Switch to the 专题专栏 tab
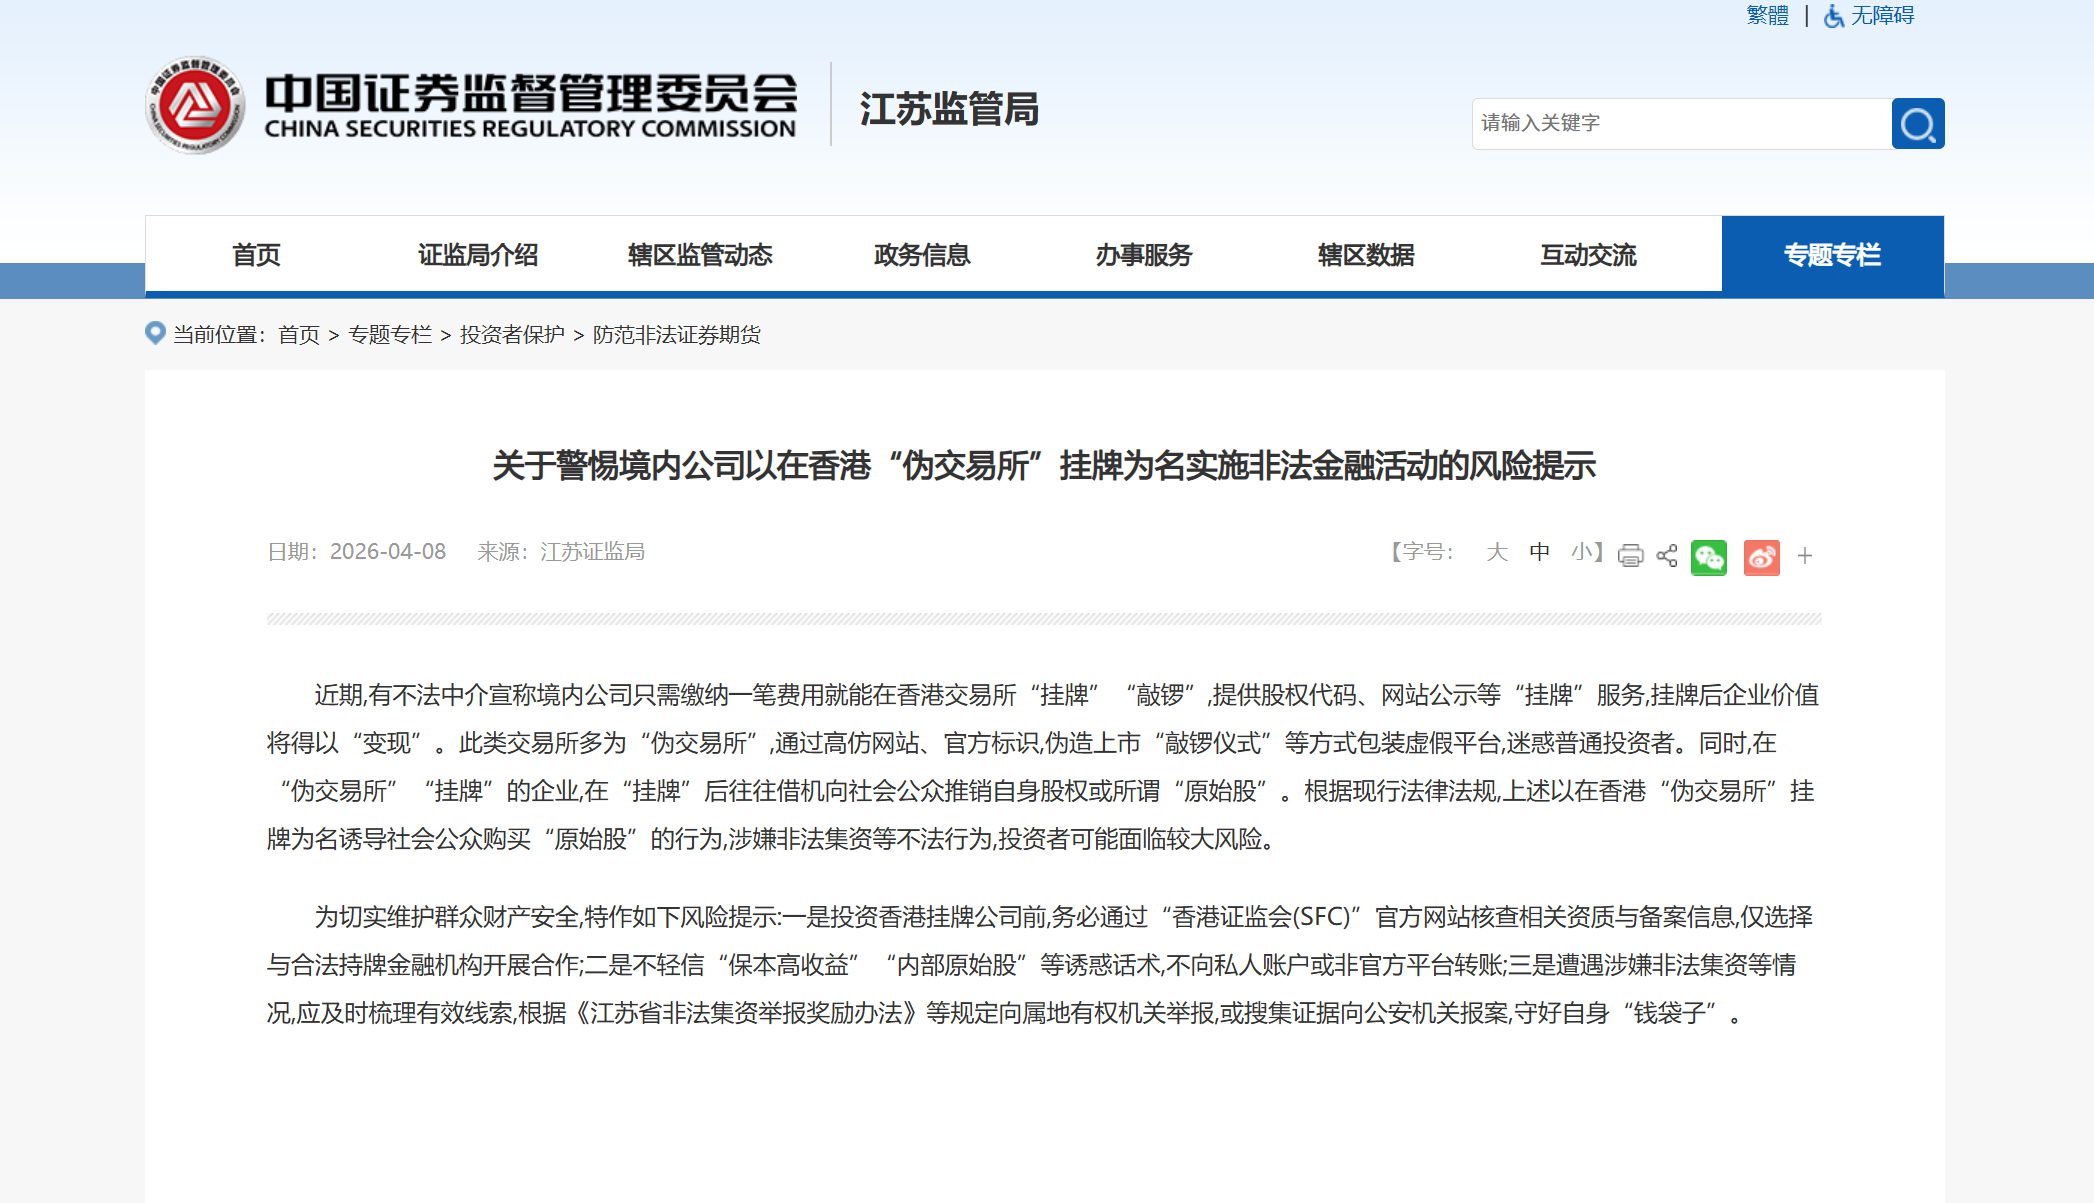Image resolution: width=2094 pixels, height=1203 pixels. [x=1832, y=255]
